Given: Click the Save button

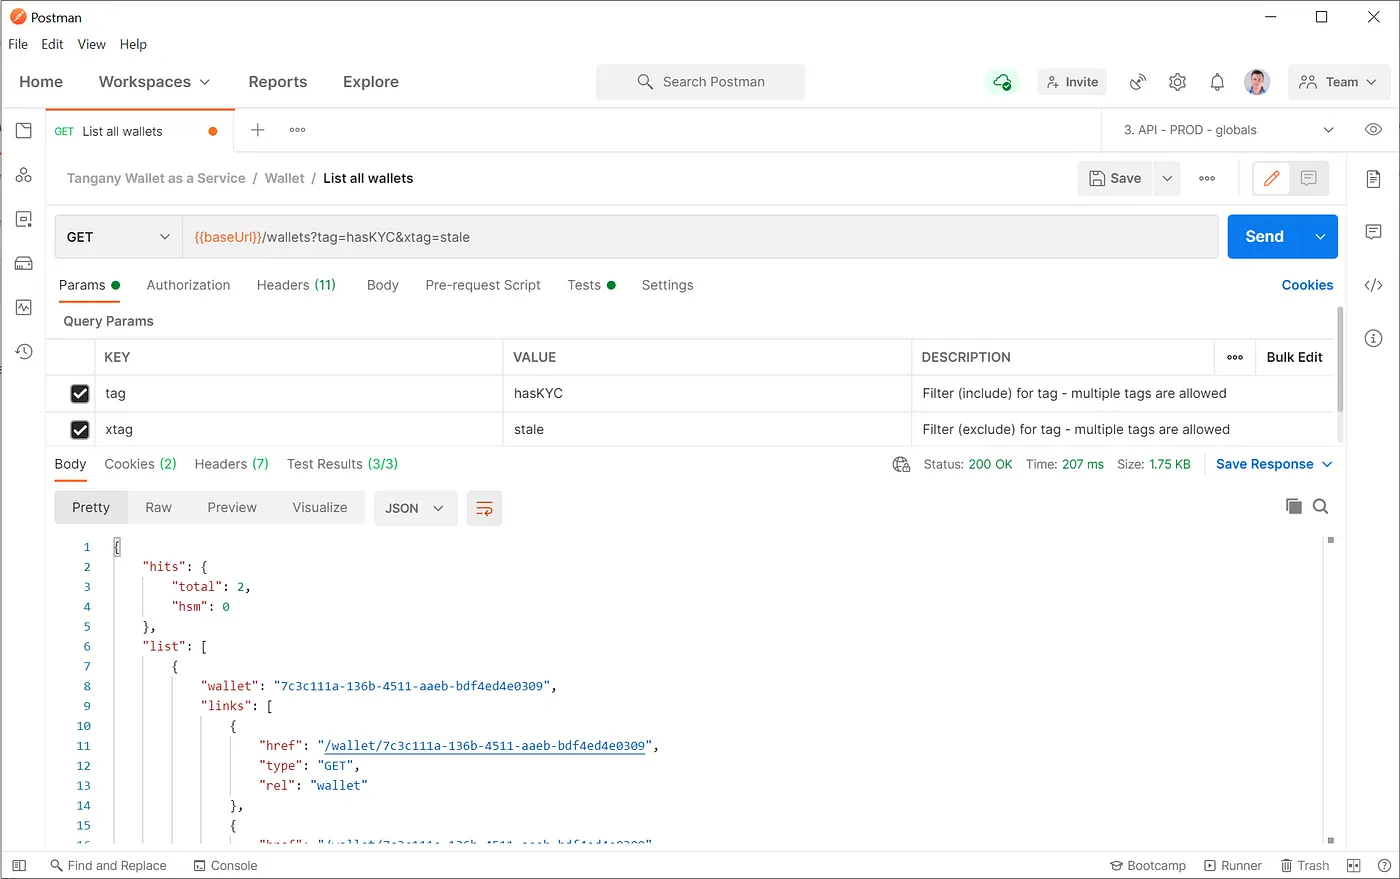Looking at the screenshot, I should (x=1115, y=178).
